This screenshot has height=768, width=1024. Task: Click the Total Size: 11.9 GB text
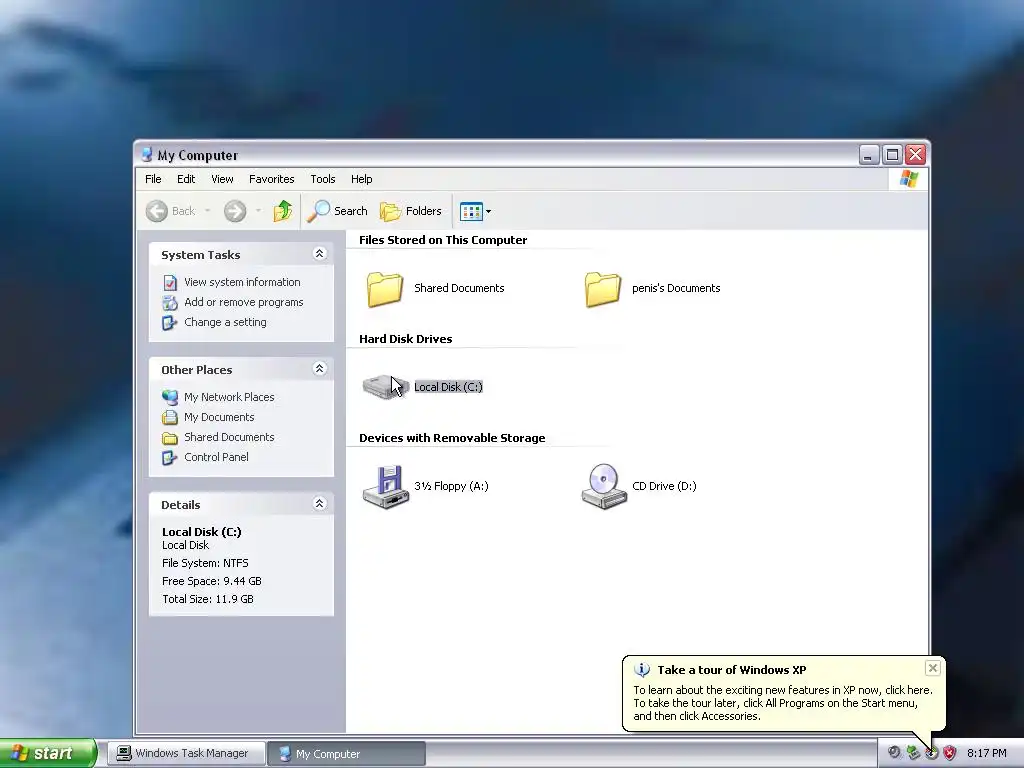(x=208, y=599)
